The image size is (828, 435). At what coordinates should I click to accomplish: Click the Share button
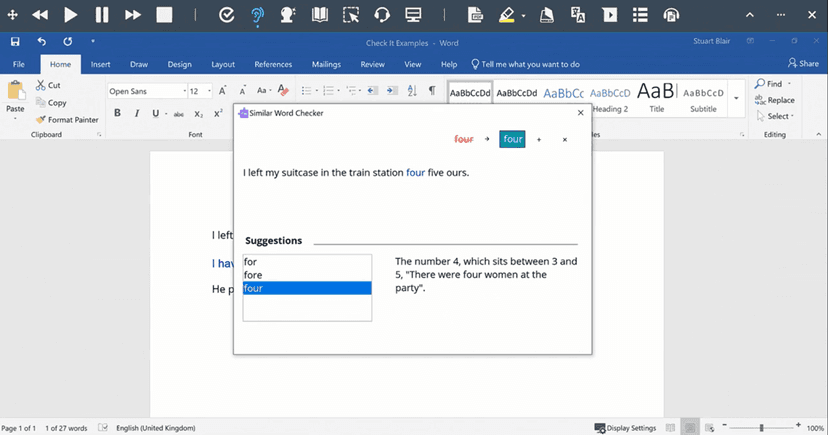803,63
